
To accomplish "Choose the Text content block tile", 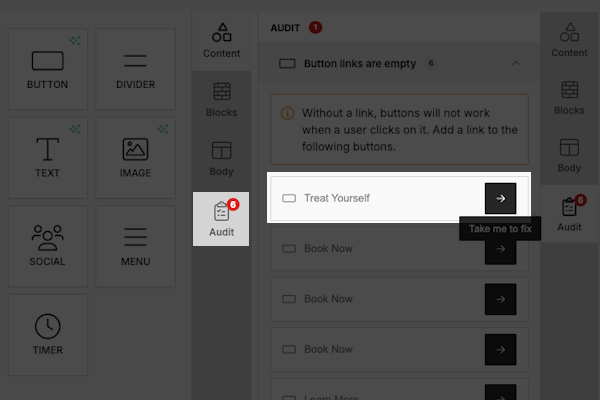I will tap(48, 157).
